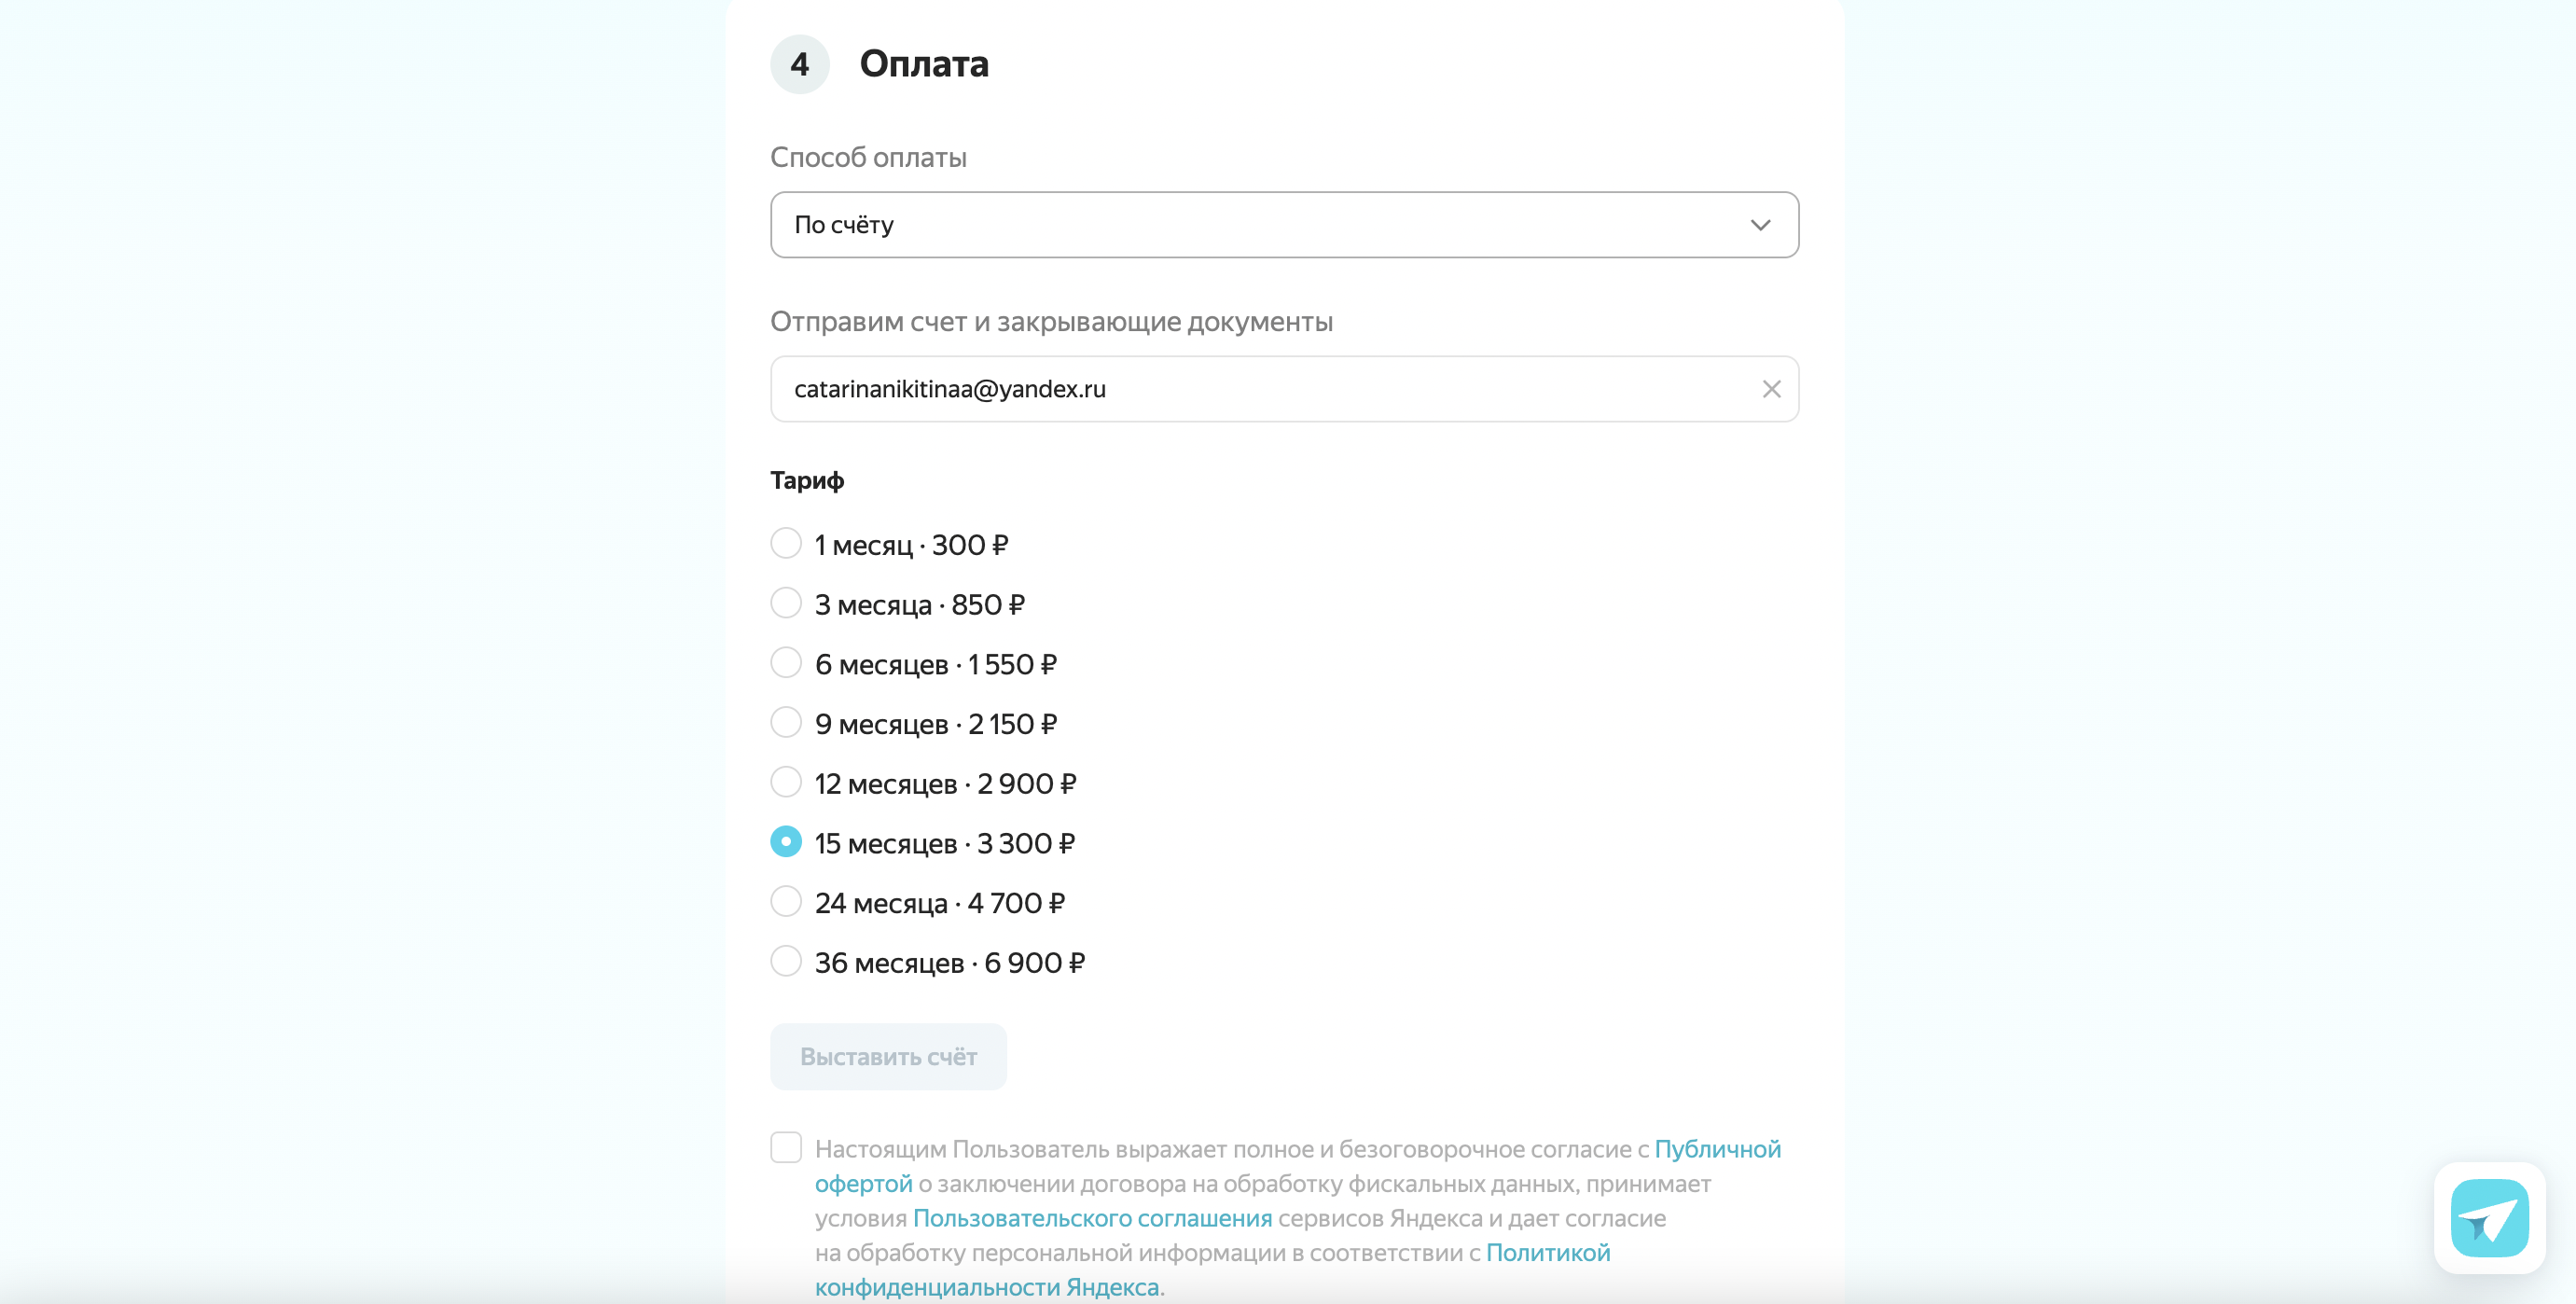Click the selected 15 месяцев radio button
This screenshot has height=1304, width=2576.
[x=786, y=842]
